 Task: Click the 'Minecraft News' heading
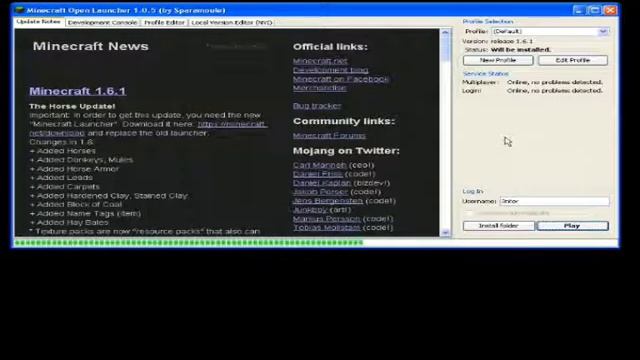[91, 46]
